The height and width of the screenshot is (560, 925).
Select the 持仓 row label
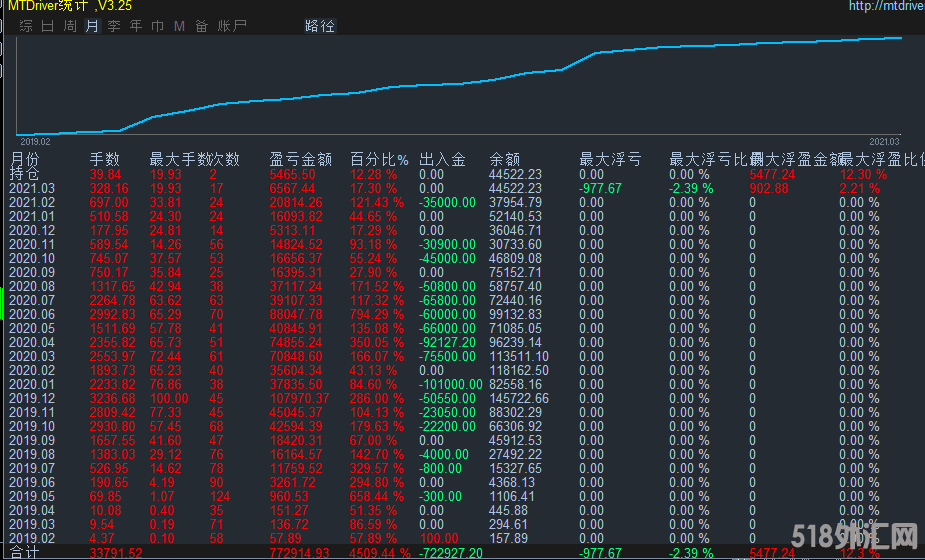pos(25,173)
